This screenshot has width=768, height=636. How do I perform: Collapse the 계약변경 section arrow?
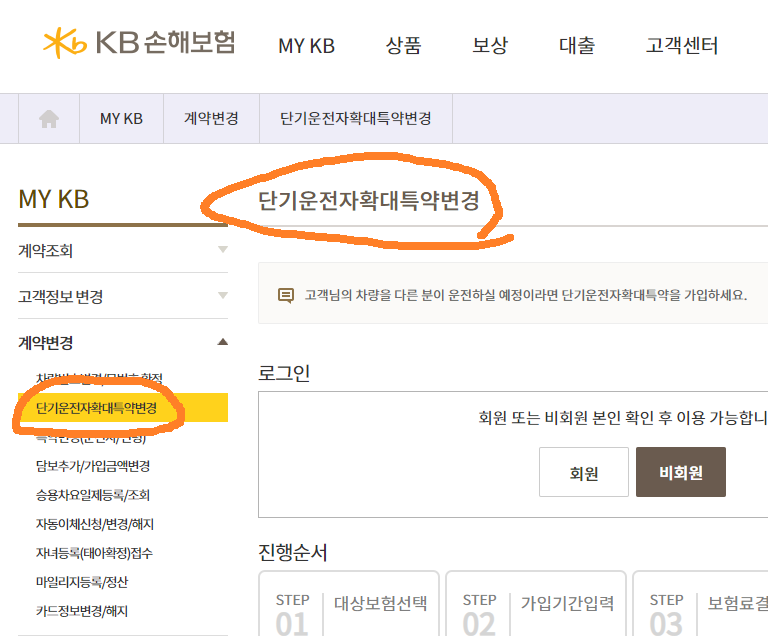click(223, 342)
